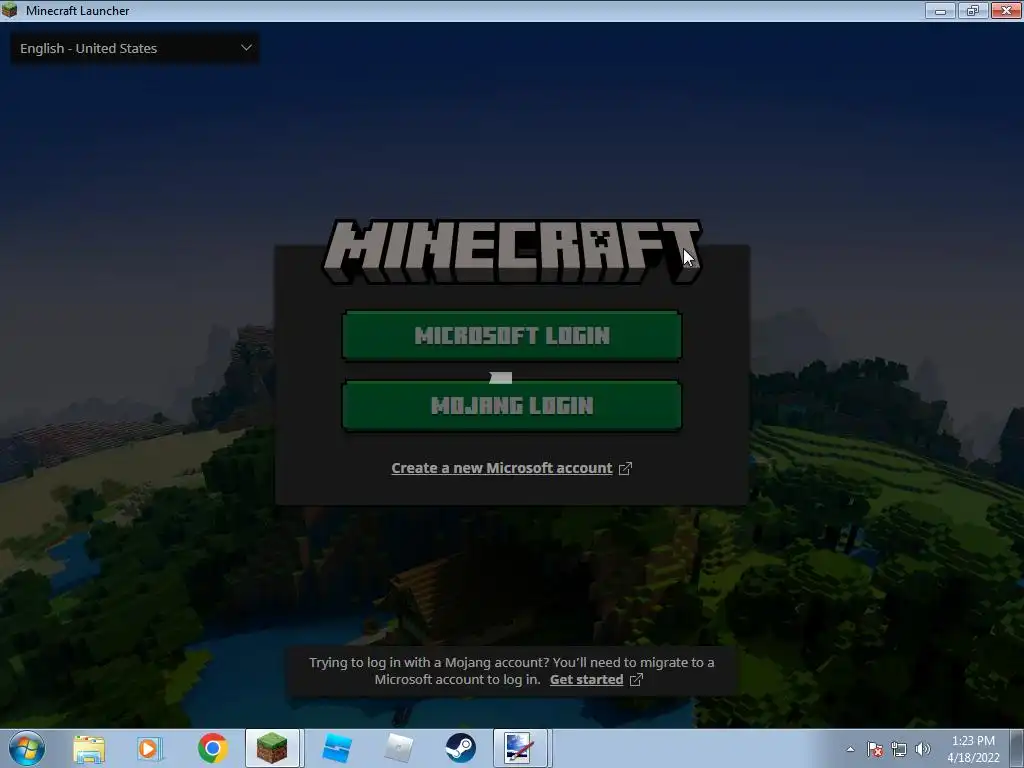
Task: Open Steam from the taskbar
Action: [460, 748]
